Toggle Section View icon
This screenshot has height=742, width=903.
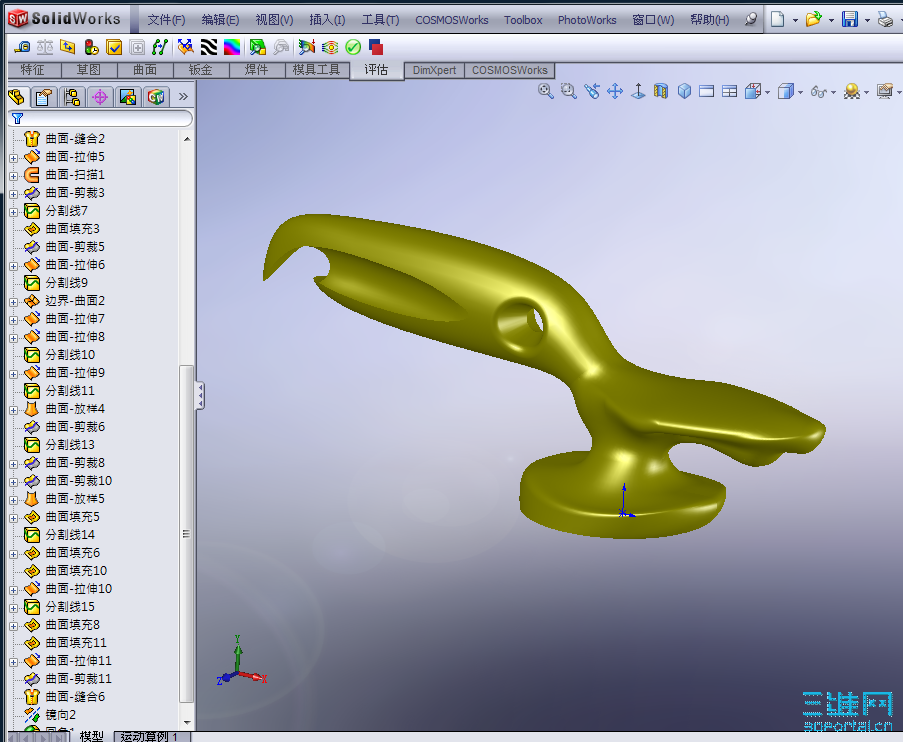(661, 91)
